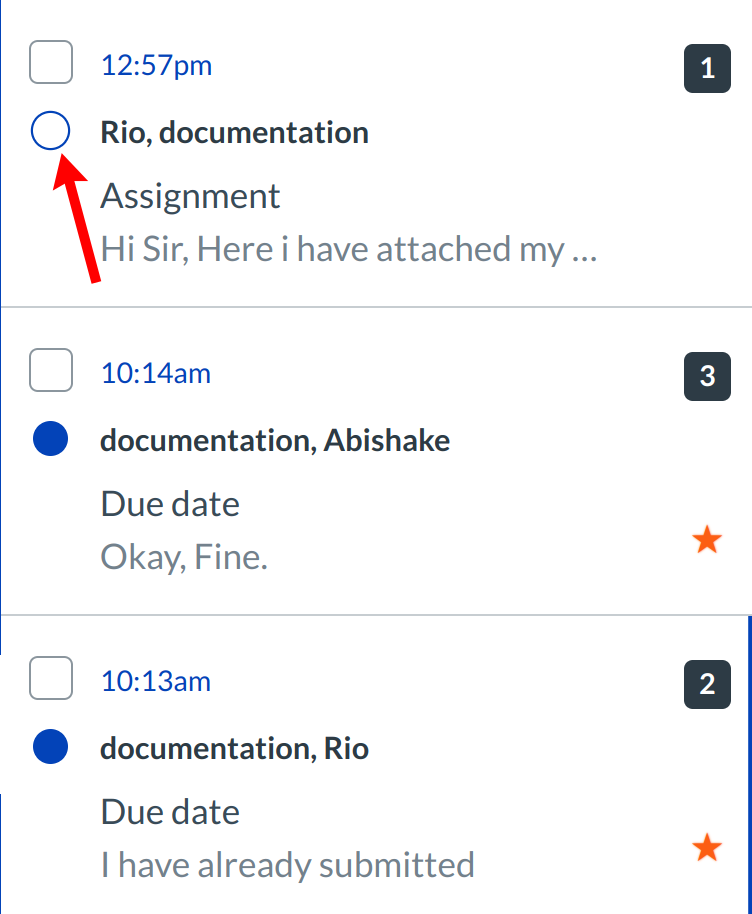Click the "Hi Sir, Here i have attached" preview

349,248
